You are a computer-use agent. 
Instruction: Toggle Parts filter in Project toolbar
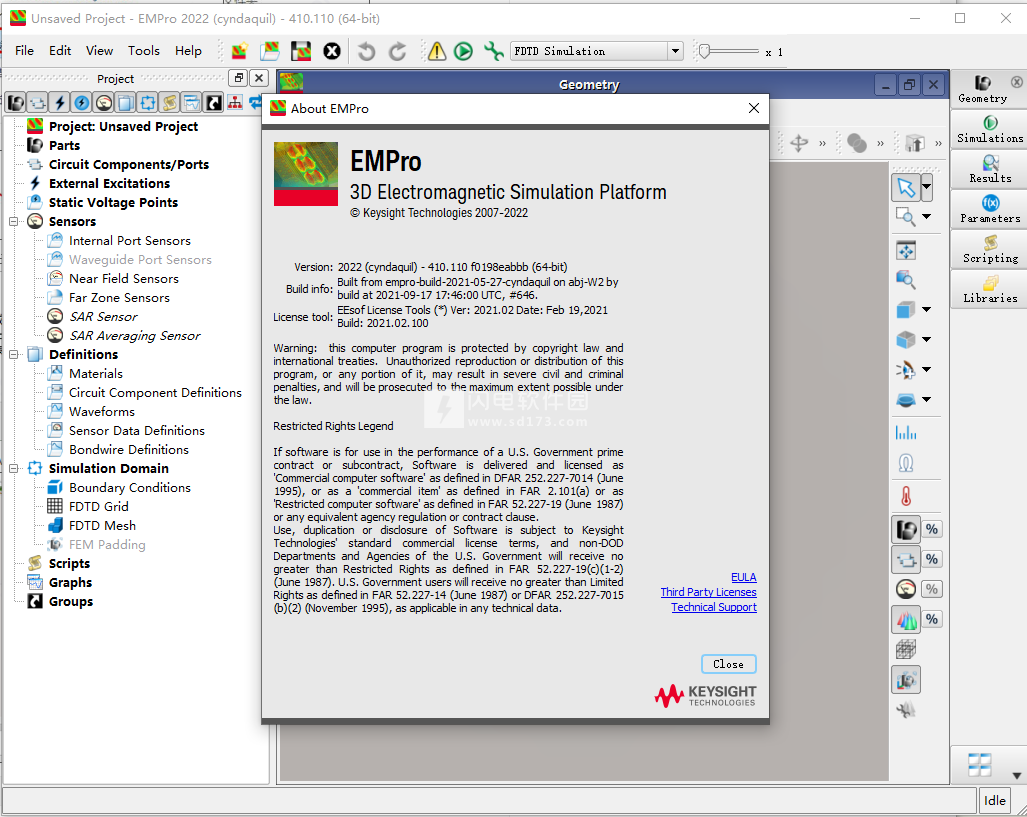(x=16, y=102)
